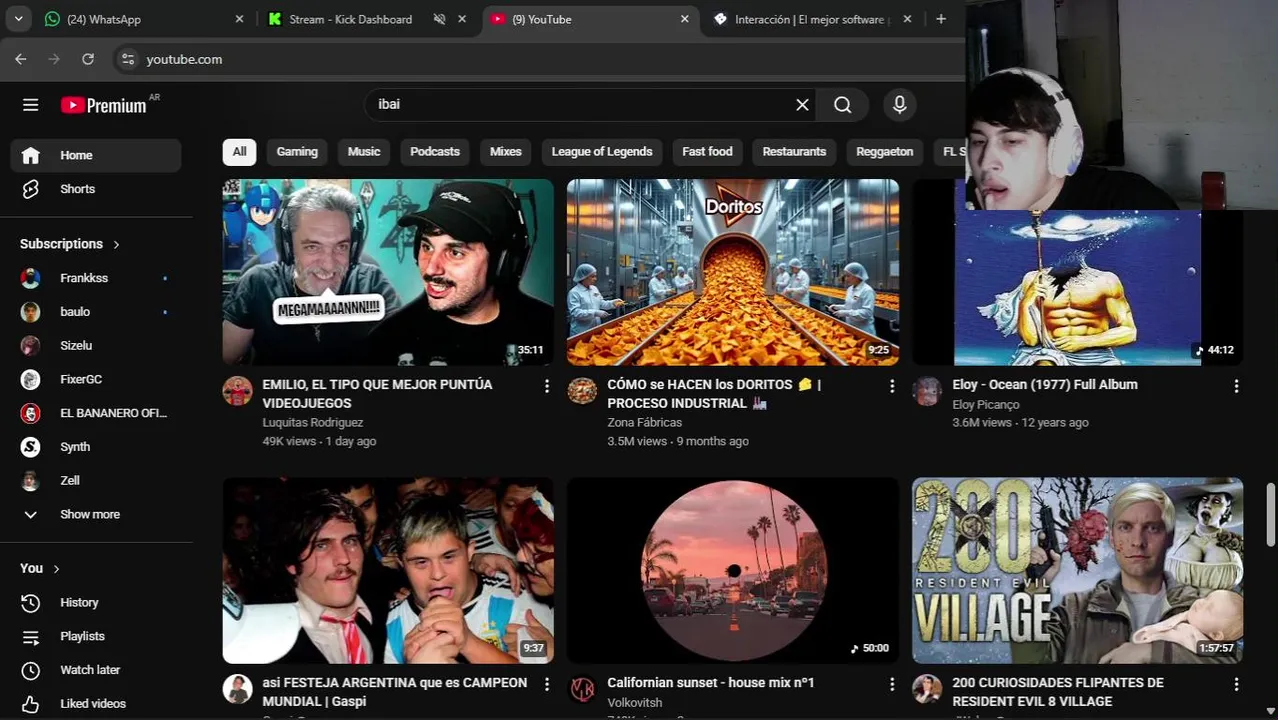Image resolution: width=1278 pixels, height=720 pixels.
Task: View site information icon in address bar
Action: point(127,59)
